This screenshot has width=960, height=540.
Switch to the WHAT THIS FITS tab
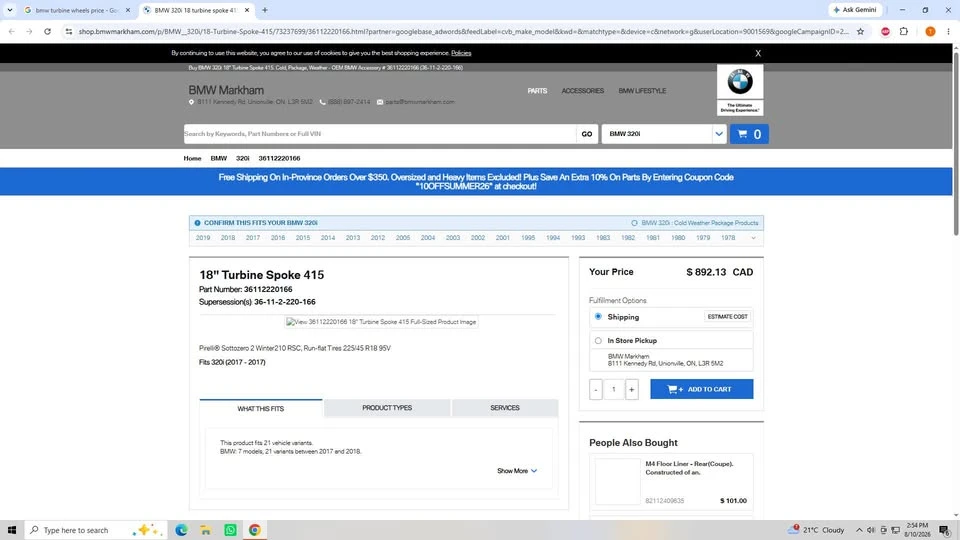[x=261, y=408]
